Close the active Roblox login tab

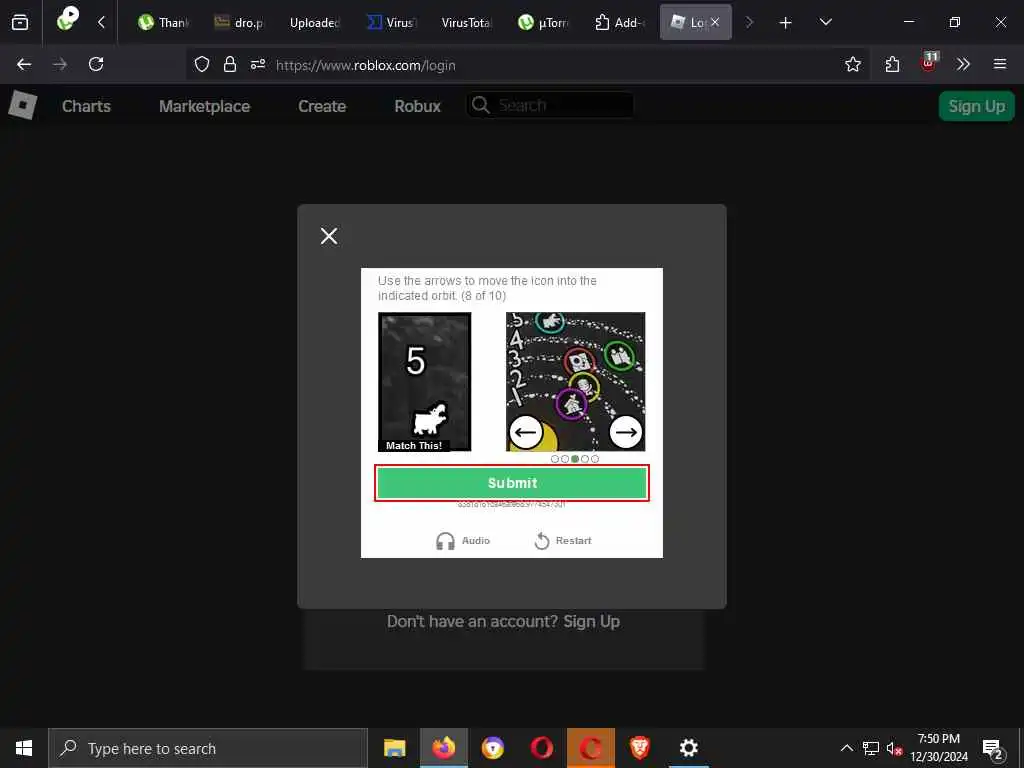715,22
